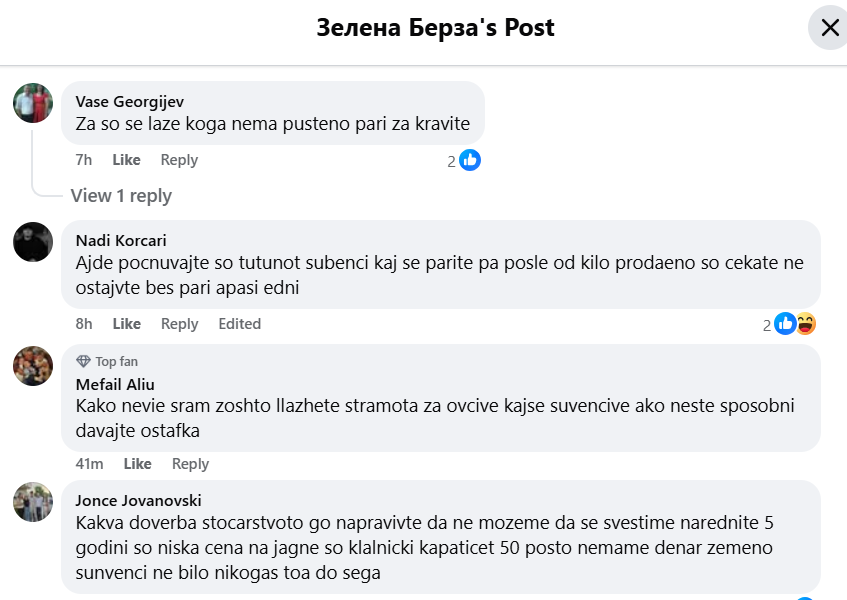
Task: Click the 41m timestamp on Mefail's comment
Action: [x=89, y=464]
